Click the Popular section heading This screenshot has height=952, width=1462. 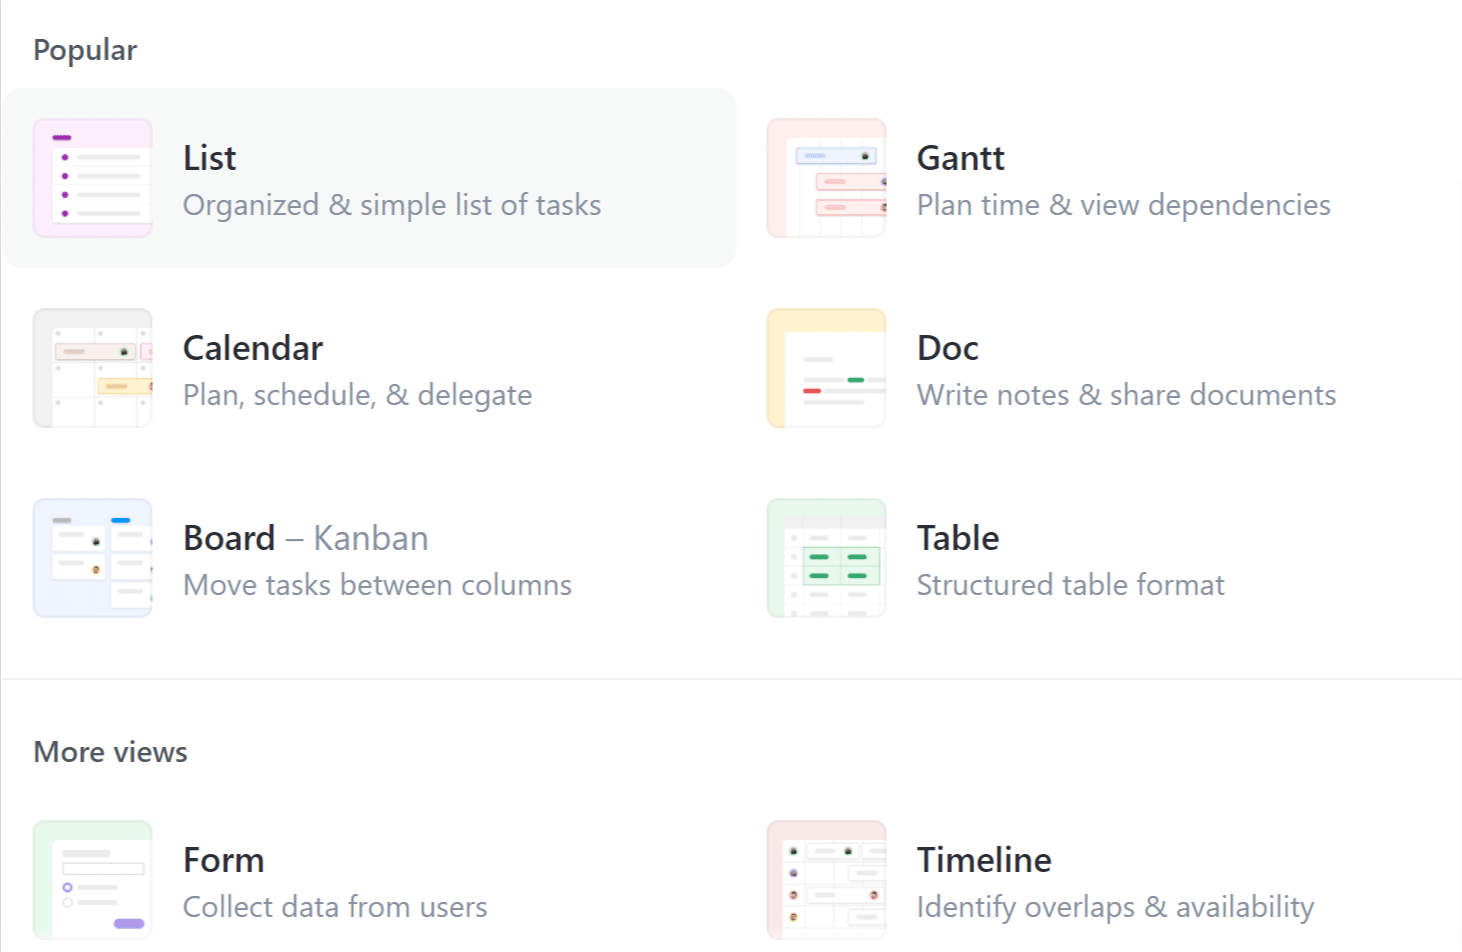(x=85, y=50)
